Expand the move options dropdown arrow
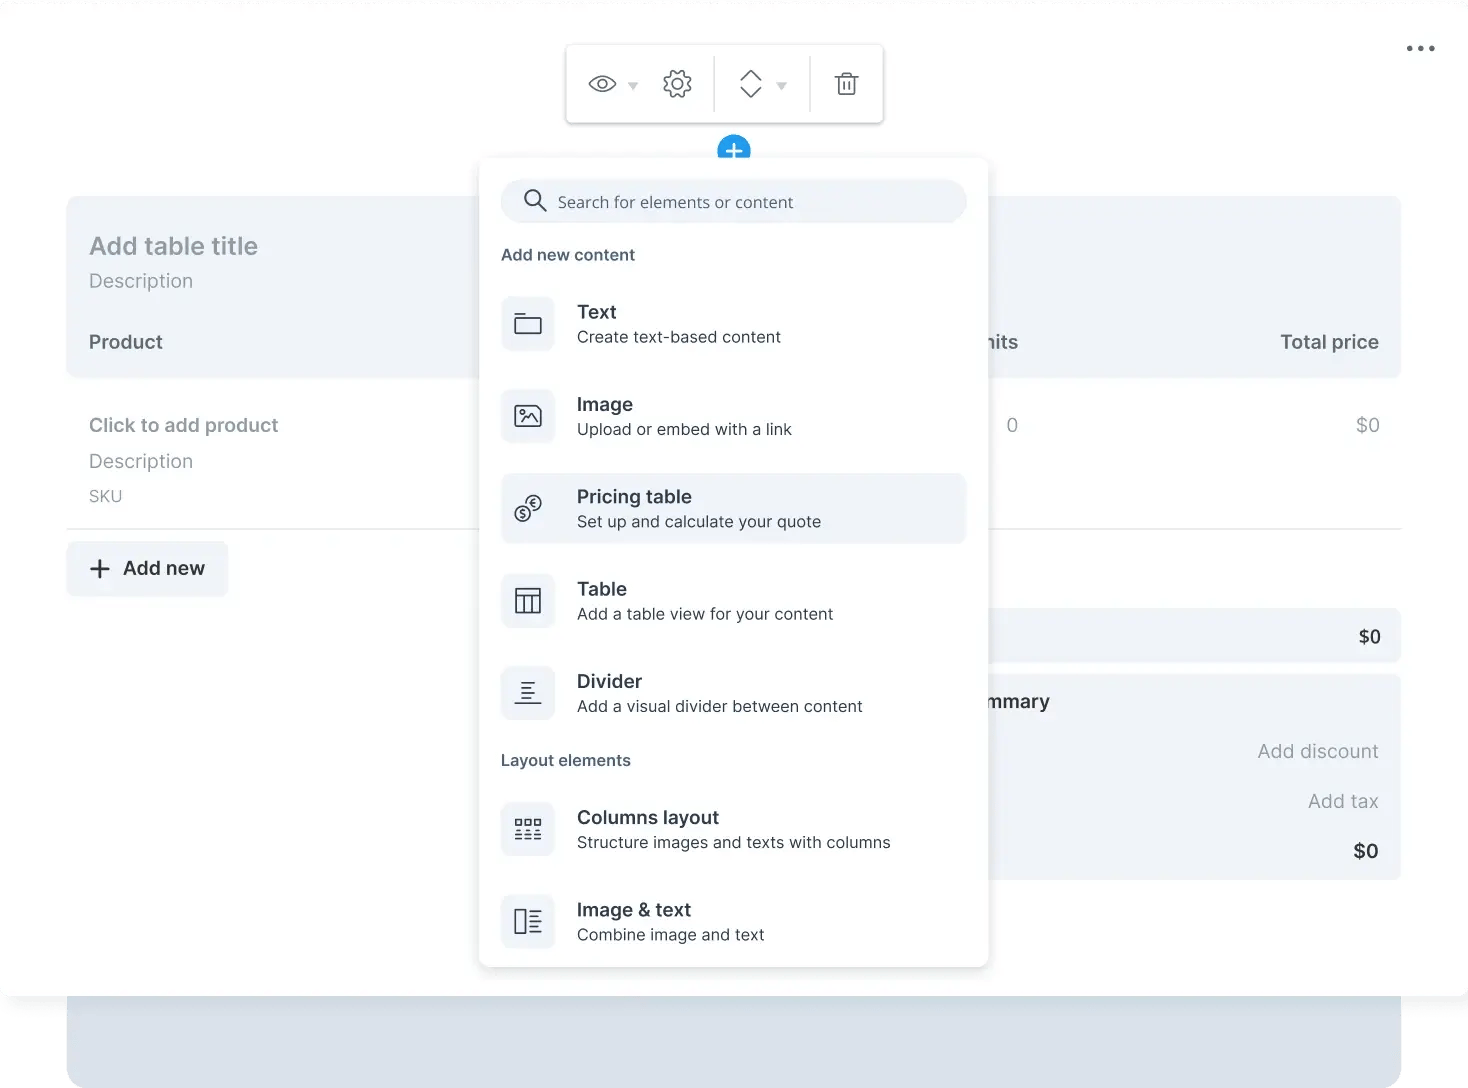 pyautogui.click(x=782, y=86)
